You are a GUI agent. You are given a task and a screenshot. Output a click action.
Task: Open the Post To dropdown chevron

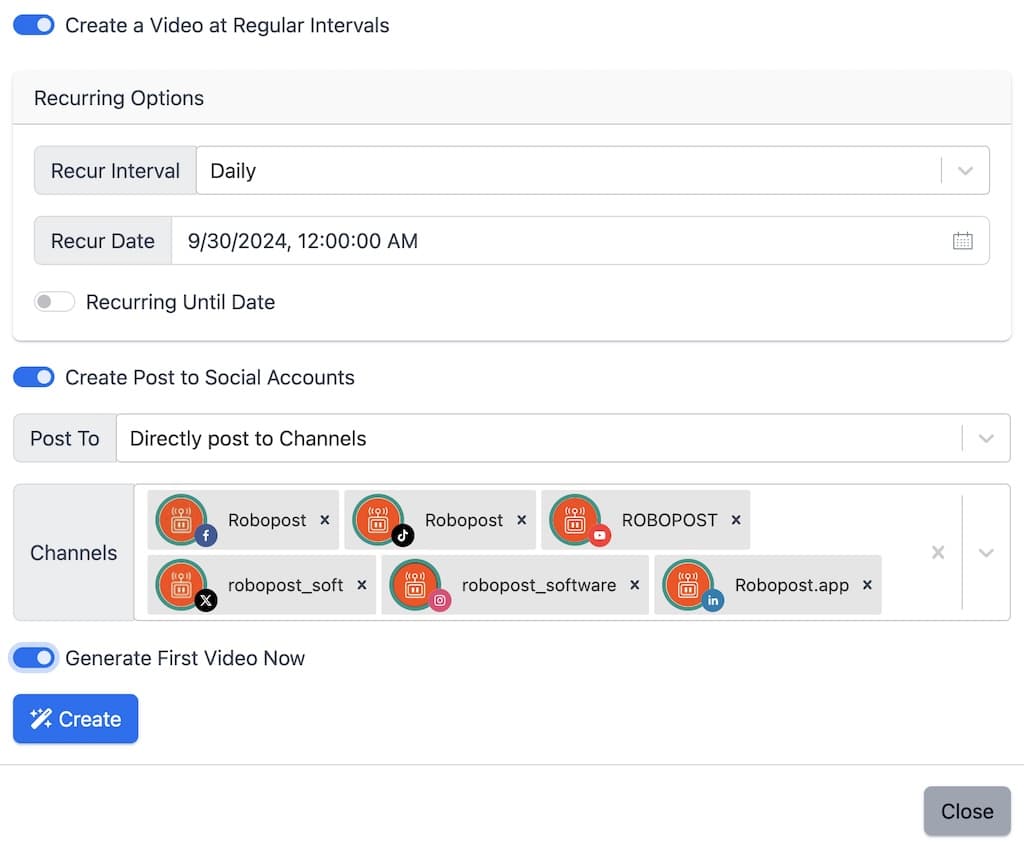point(986,438)
